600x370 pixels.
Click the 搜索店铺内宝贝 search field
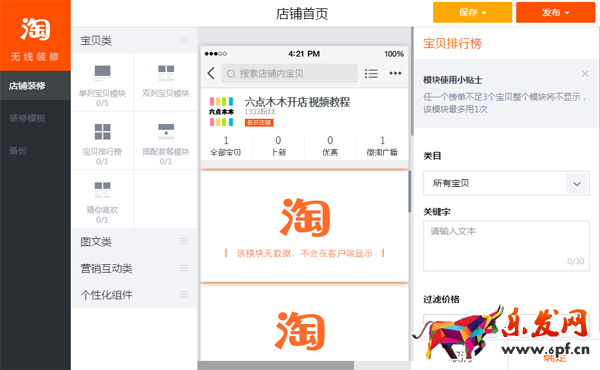click(289, 73)
